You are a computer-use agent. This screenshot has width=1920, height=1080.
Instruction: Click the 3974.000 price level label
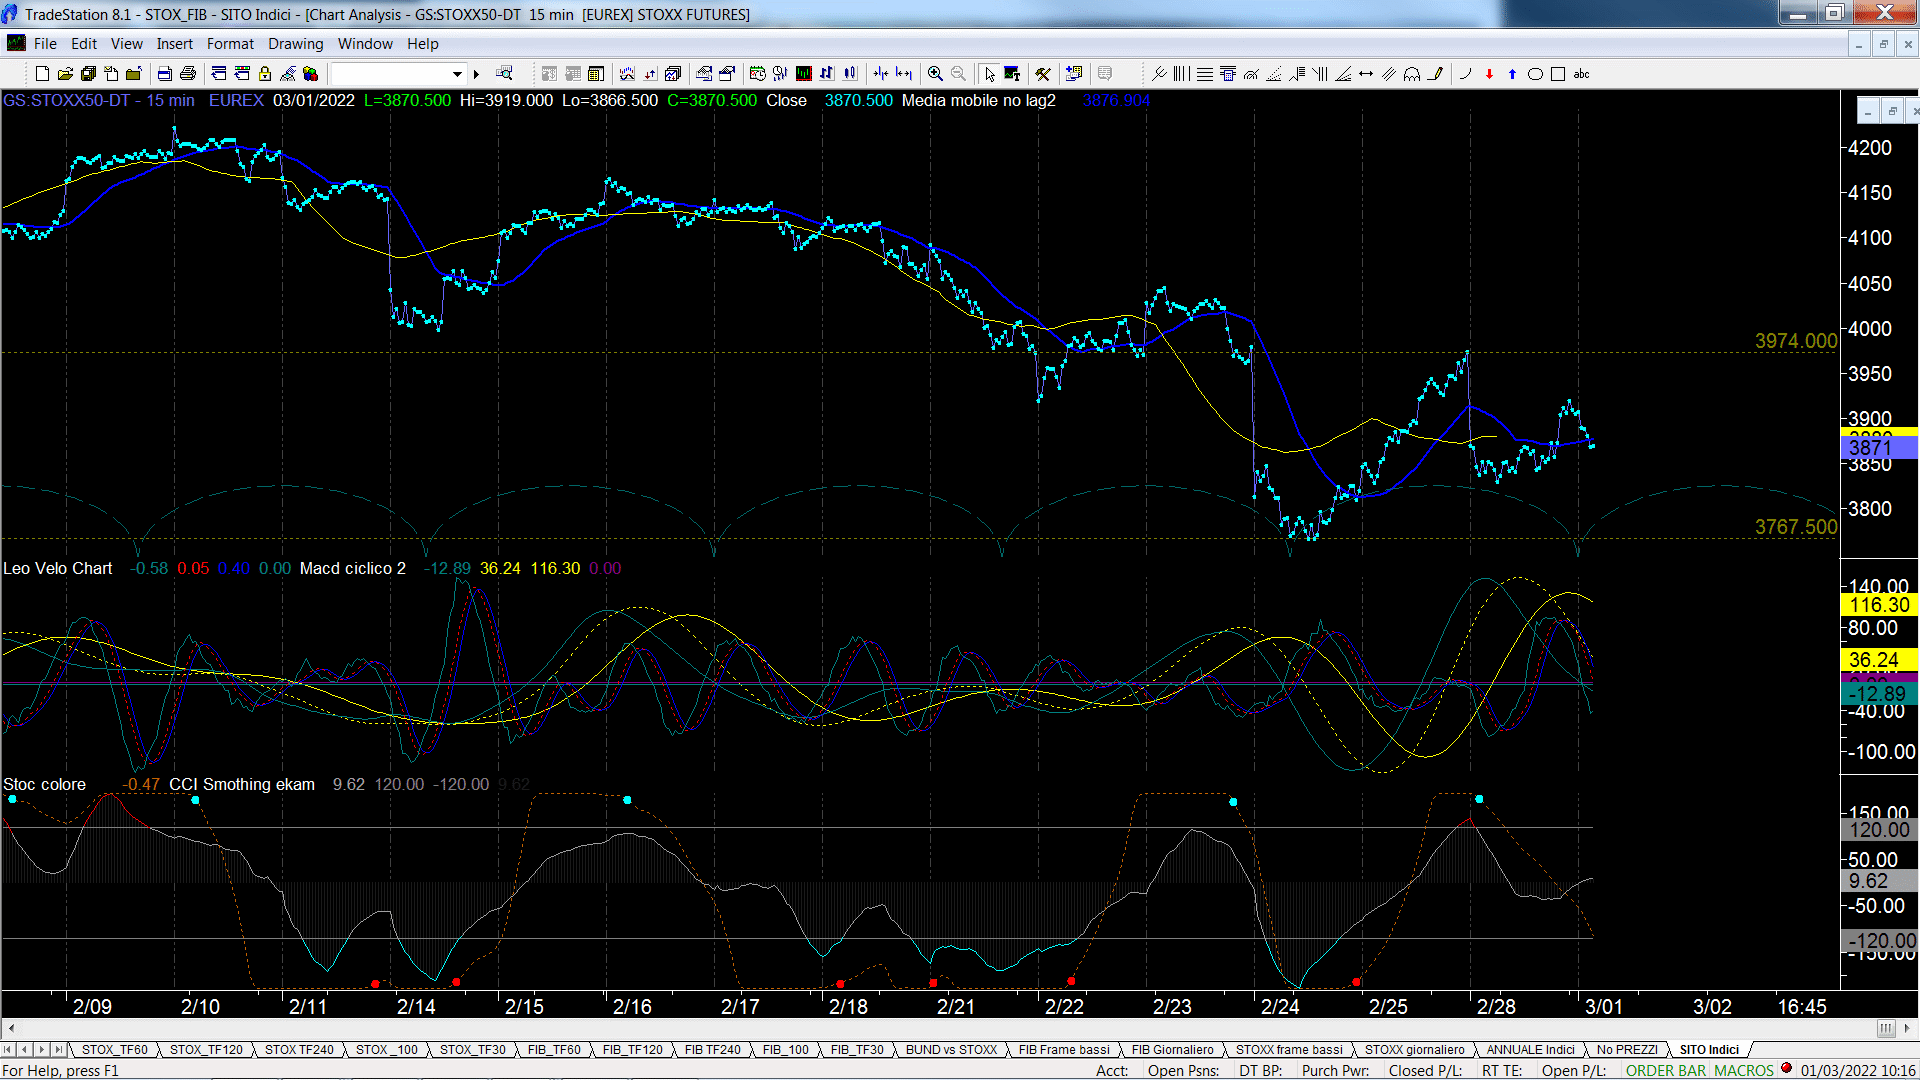pos(1796,341)
